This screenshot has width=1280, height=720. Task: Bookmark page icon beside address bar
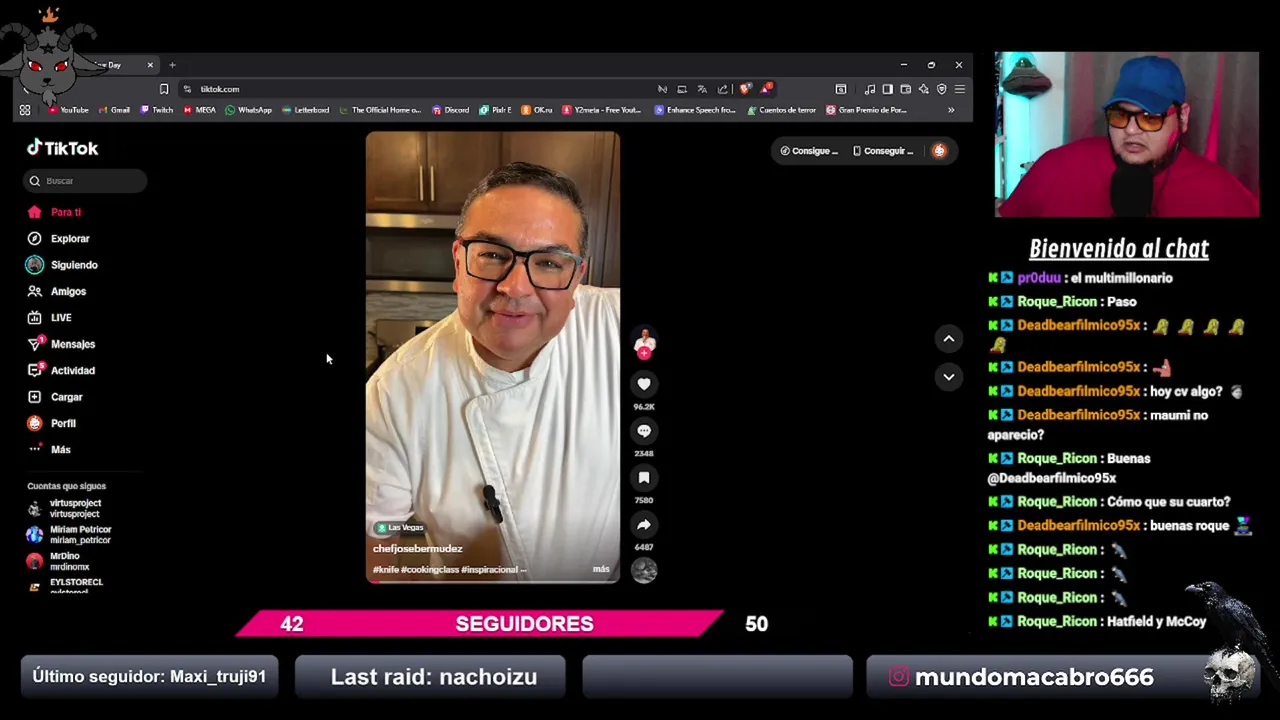coord(164,89)
